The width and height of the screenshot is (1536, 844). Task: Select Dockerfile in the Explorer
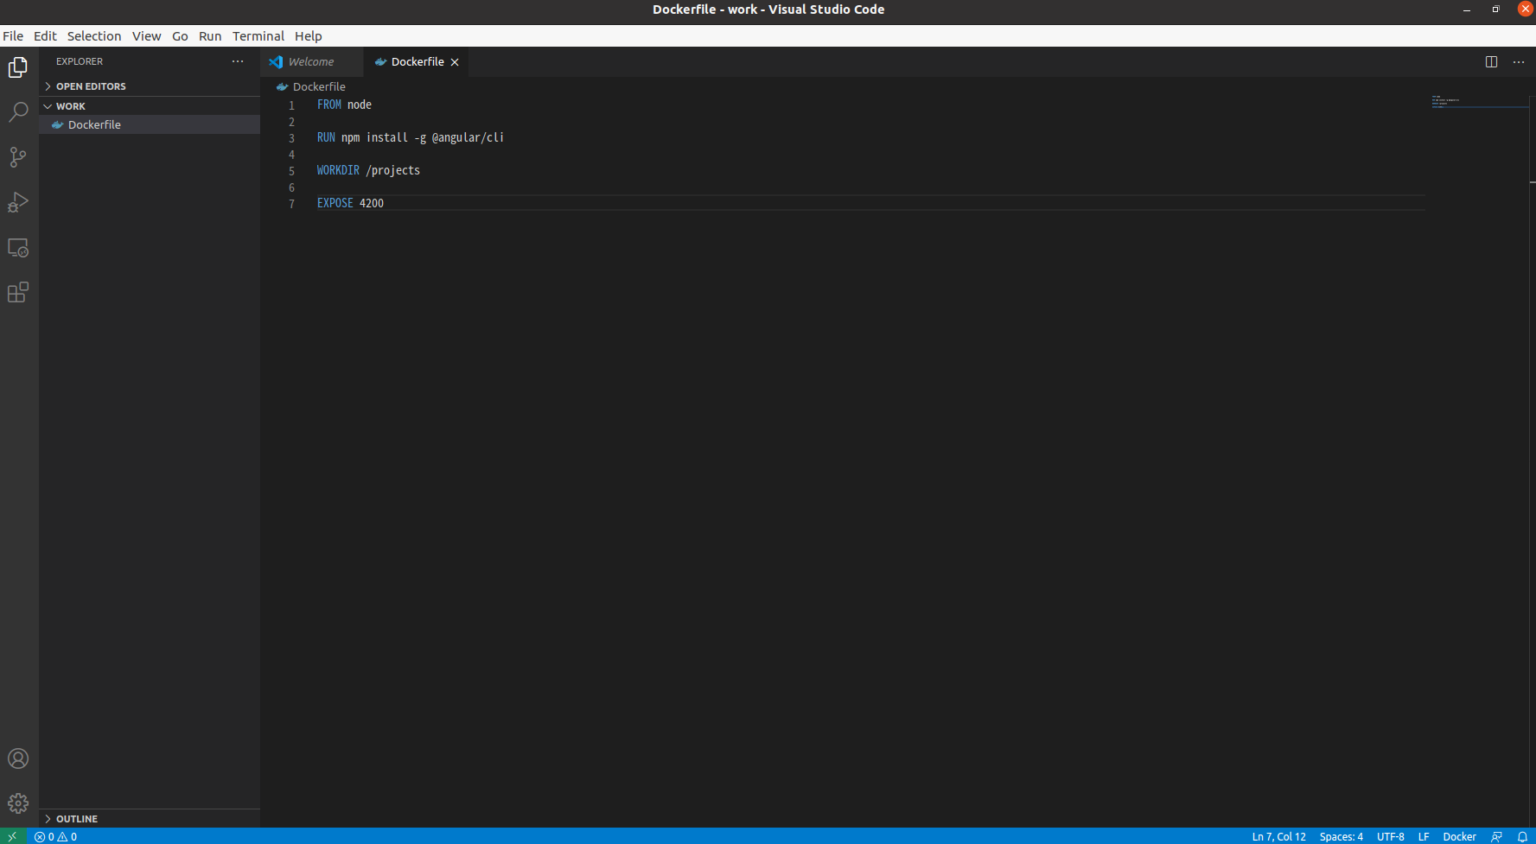click(94, 124)
